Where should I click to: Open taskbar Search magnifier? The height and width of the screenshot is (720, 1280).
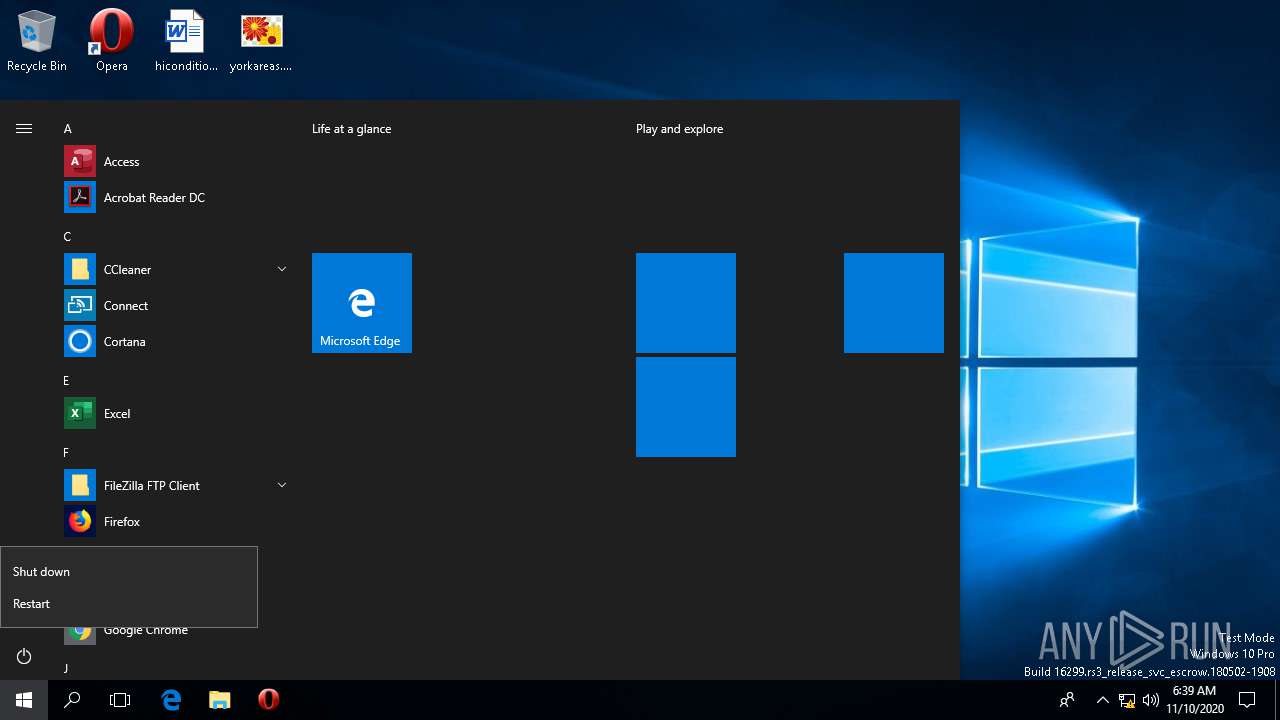[x=72, y=700]
